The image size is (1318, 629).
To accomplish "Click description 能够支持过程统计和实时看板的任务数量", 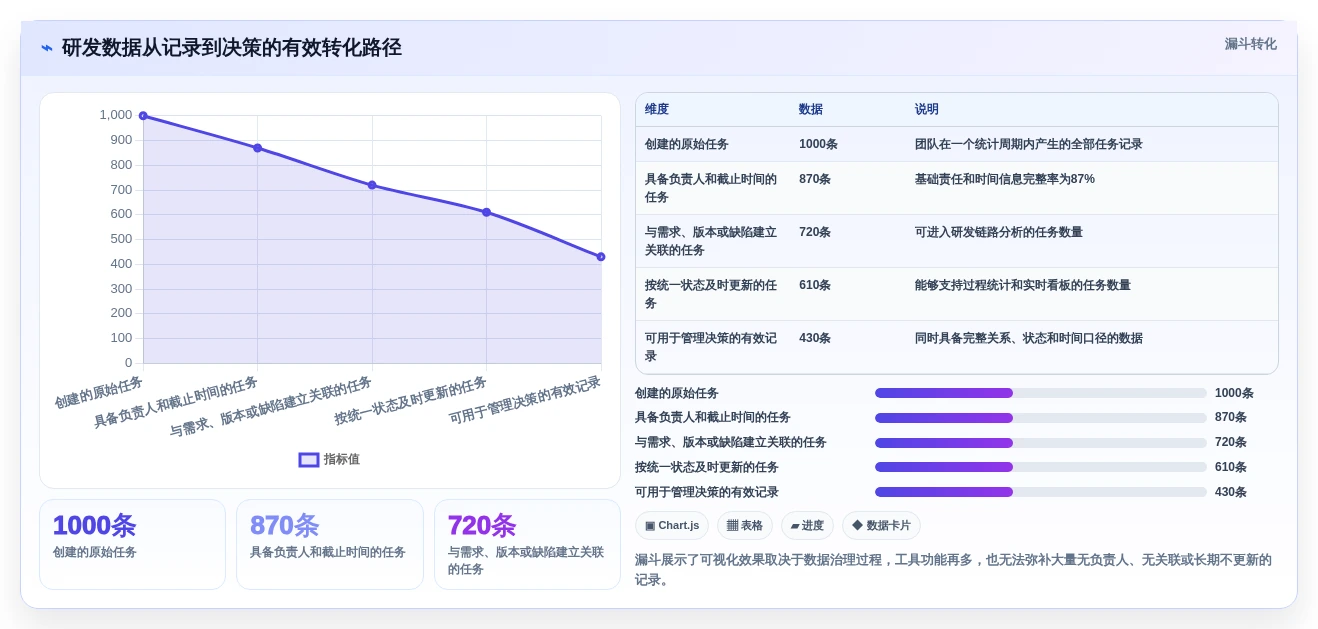I will pos(1023,285).
